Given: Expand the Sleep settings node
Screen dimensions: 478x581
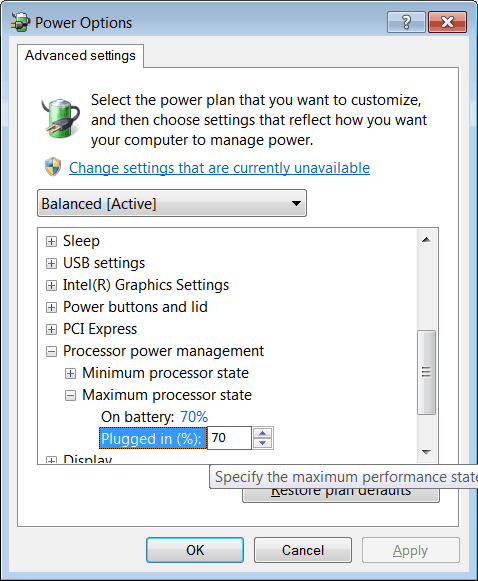Looking at the screenshot, I should pyautogui.click(x=51, y=242).
